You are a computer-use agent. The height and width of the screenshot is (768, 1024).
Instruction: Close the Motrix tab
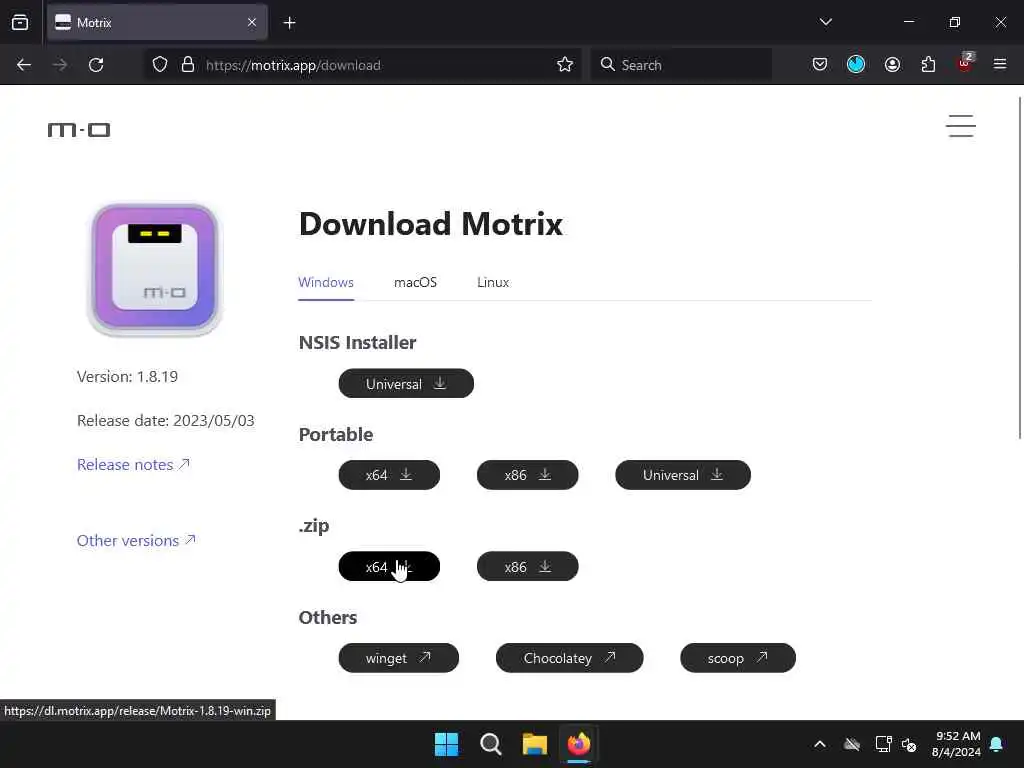252,23
